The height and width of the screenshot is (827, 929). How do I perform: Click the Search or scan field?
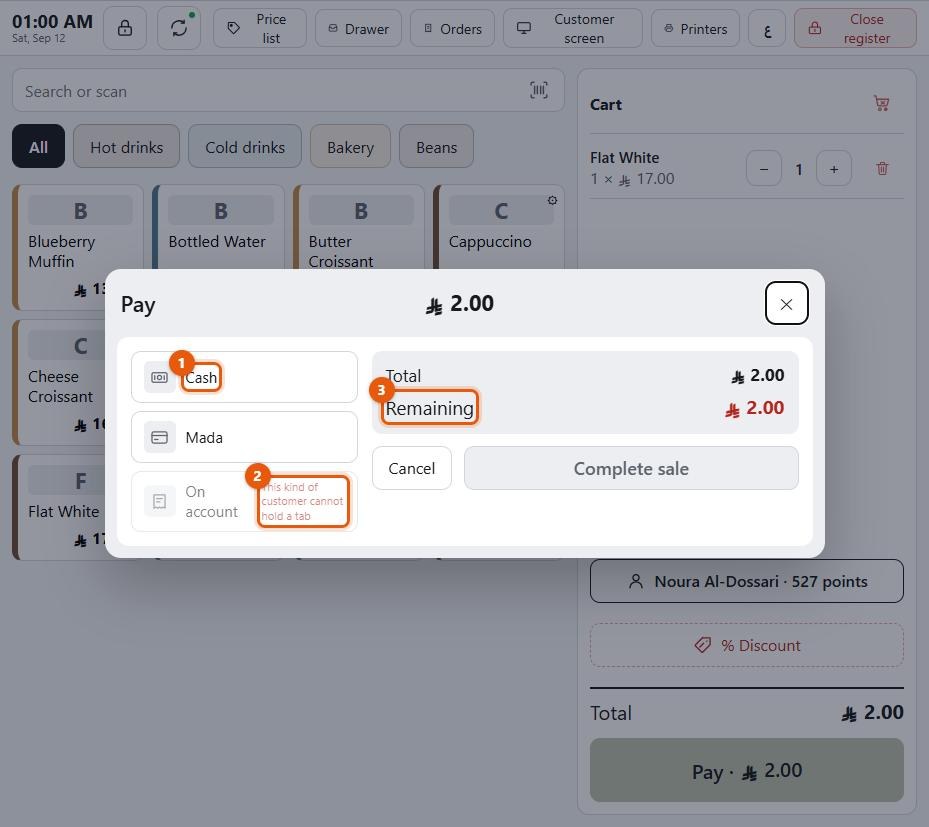click(288, 91)
